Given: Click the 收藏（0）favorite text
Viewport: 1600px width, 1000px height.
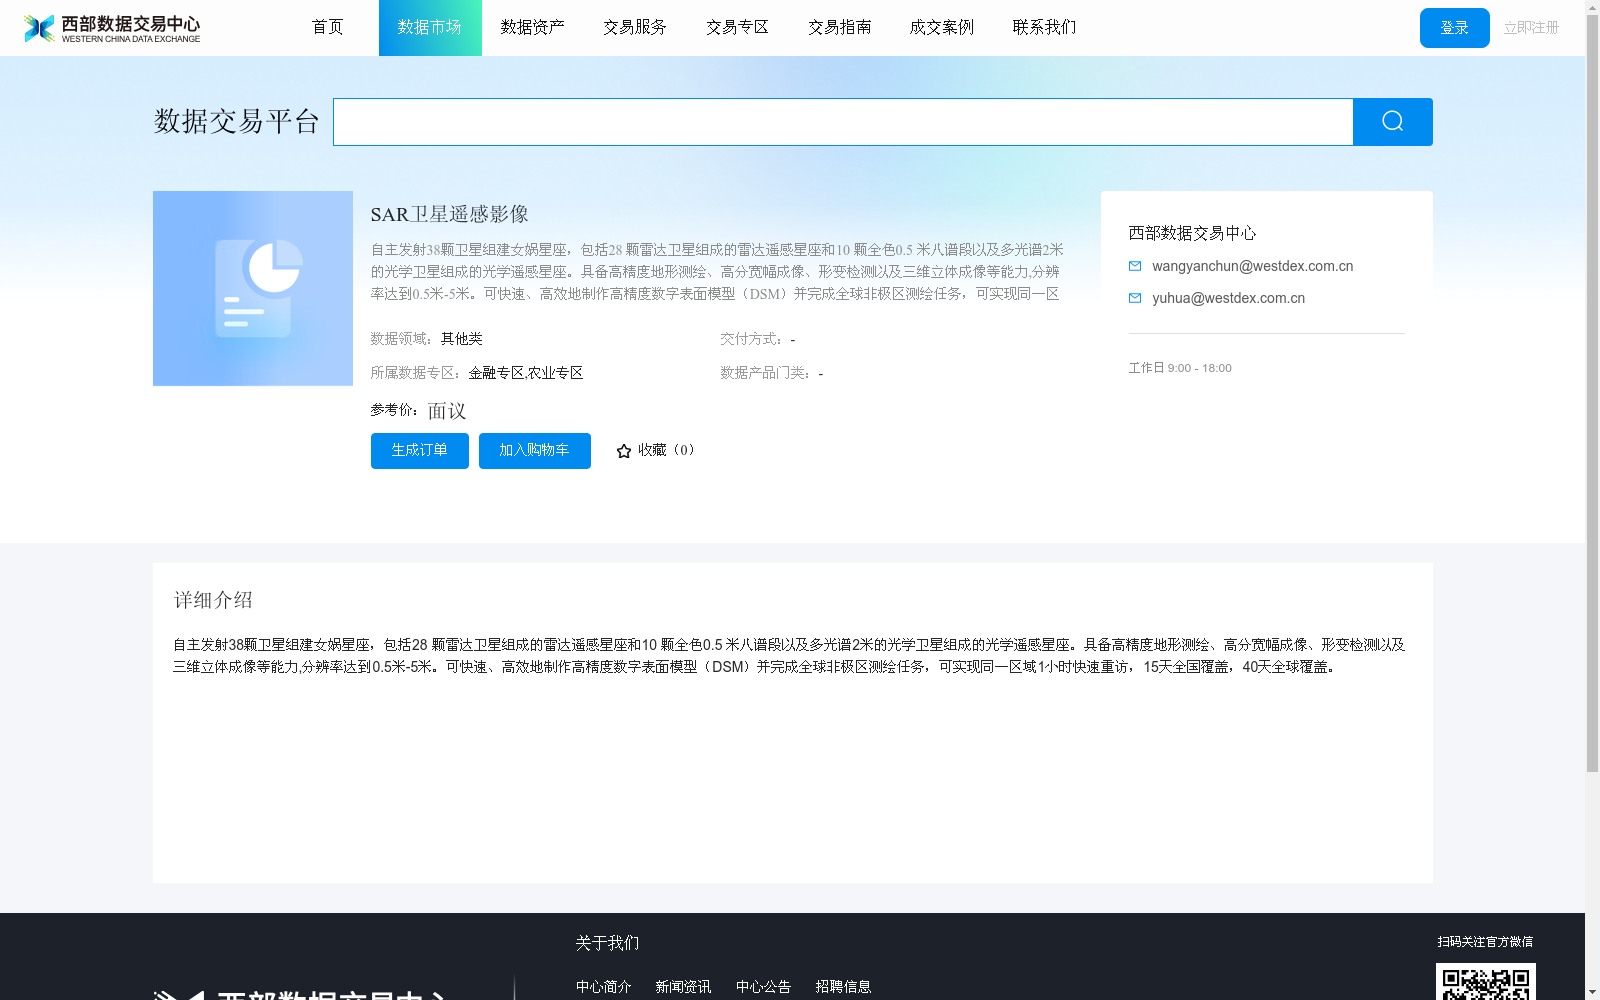Looking at the screenshot, I should tap(666, 450).
